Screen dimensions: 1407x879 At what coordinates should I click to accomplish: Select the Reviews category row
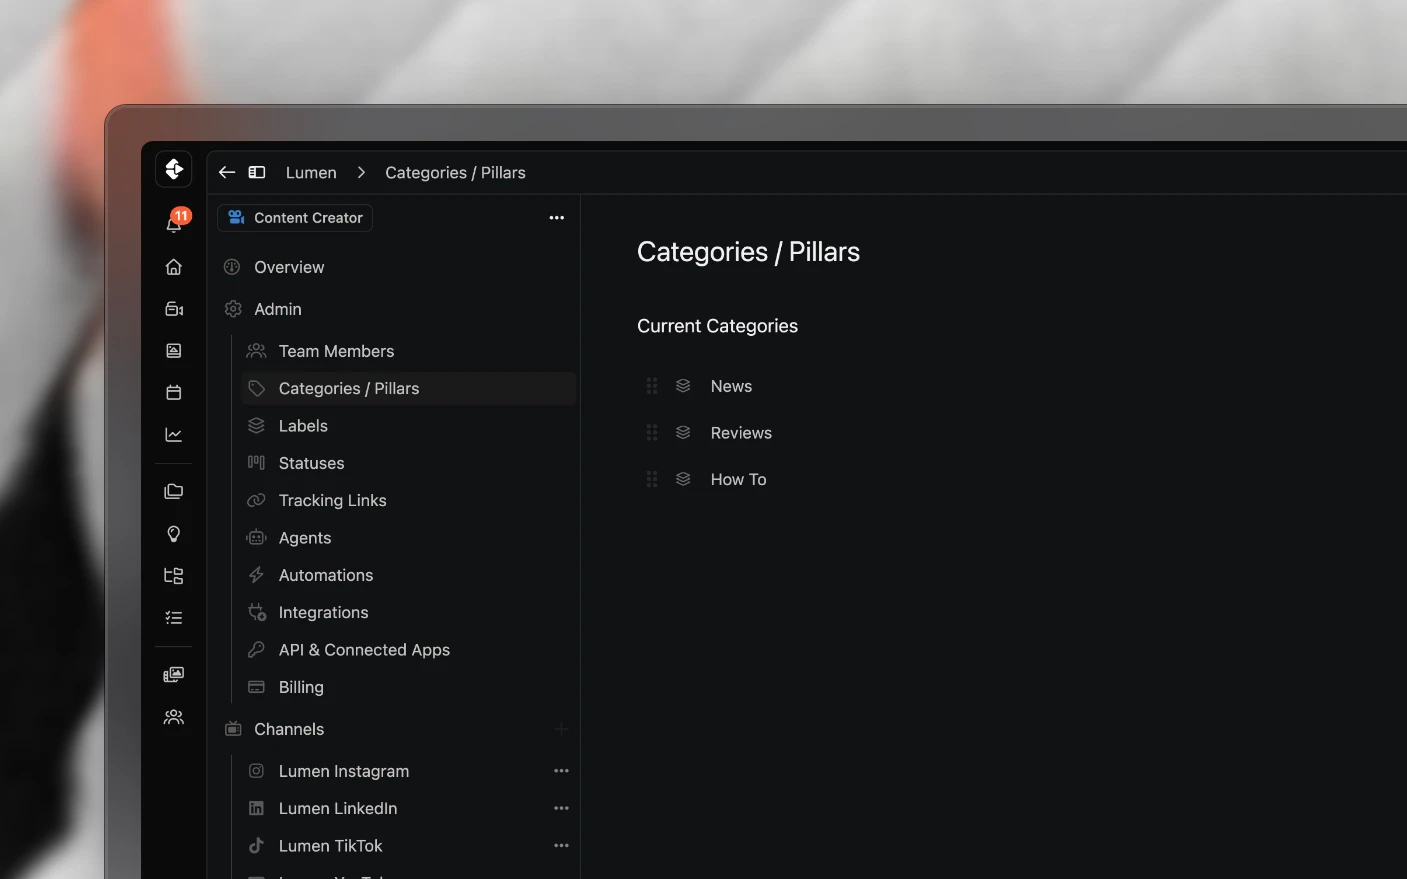click(x=741, y=433)
